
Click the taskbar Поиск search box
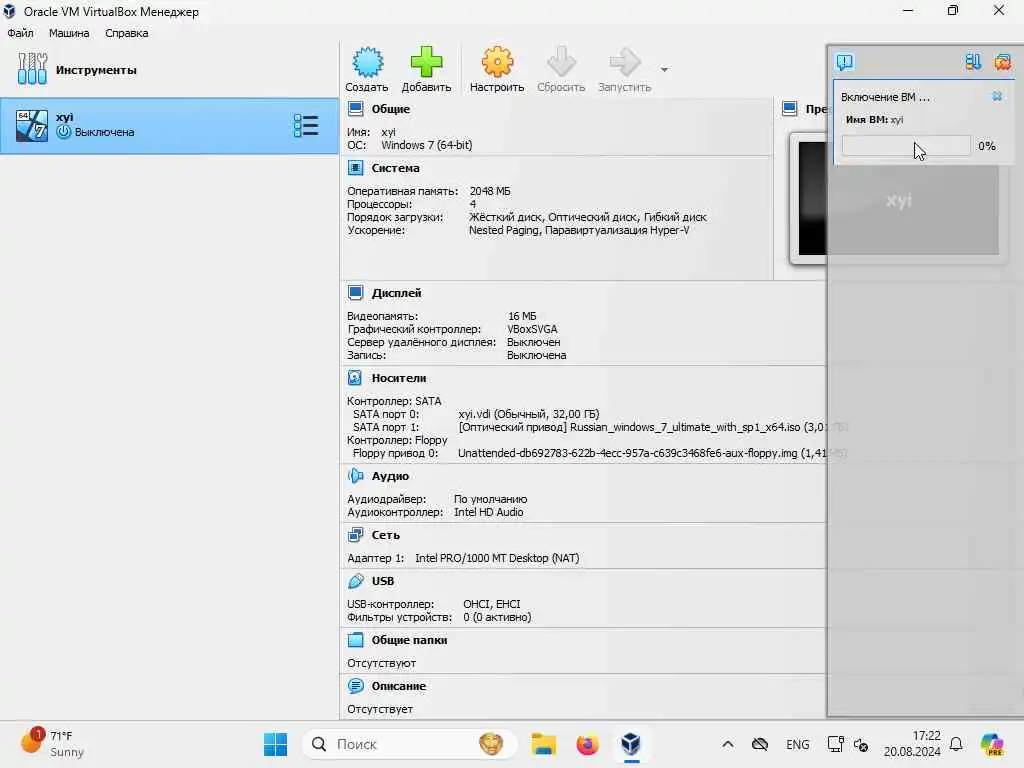pos(409,744)
